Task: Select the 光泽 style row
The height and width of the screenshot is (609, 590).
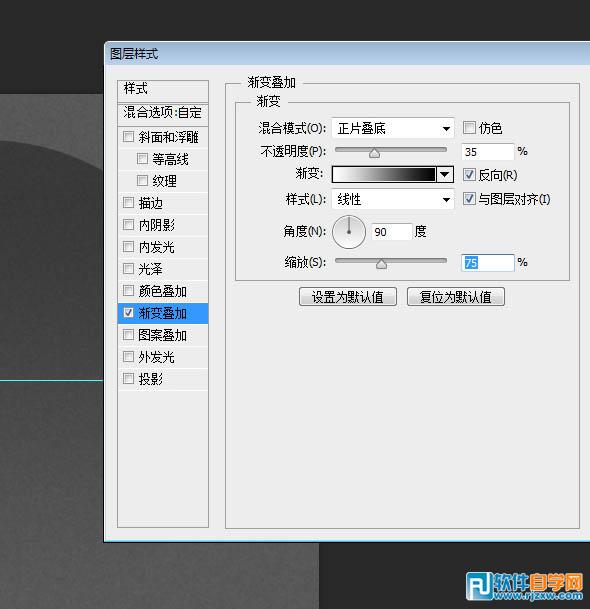Action: pyautogui.click(x=163, y=269)
